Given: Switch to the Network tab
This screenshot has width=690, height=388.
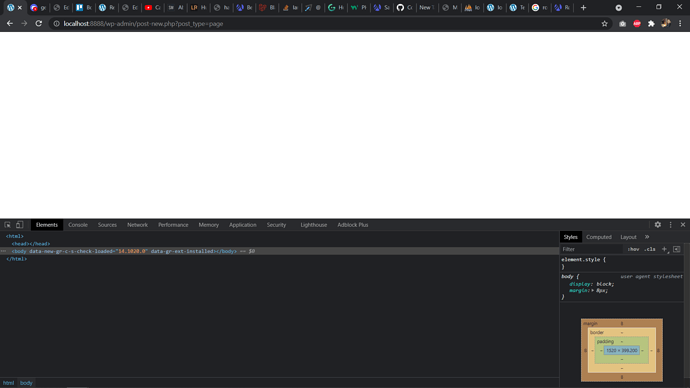Looking at the screenshot, I should pos(137,225).
